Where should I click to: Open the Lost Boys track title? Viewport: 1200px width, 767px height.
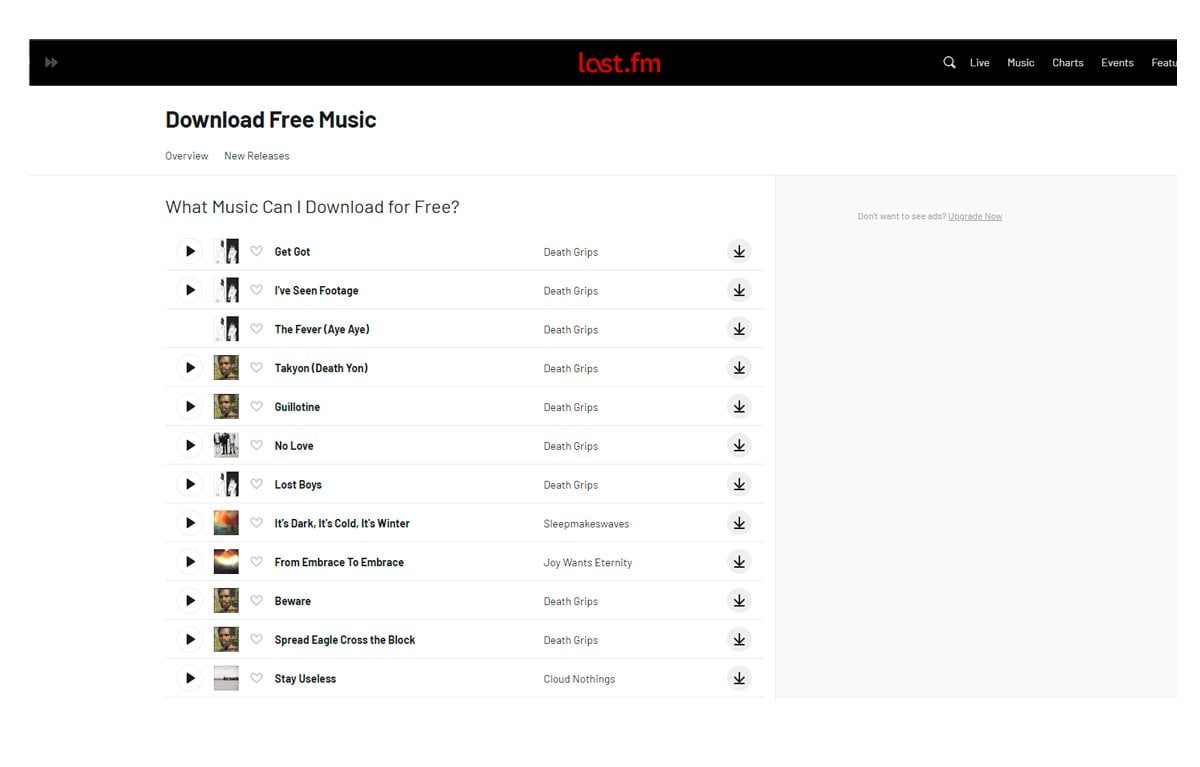coord(299,485)
